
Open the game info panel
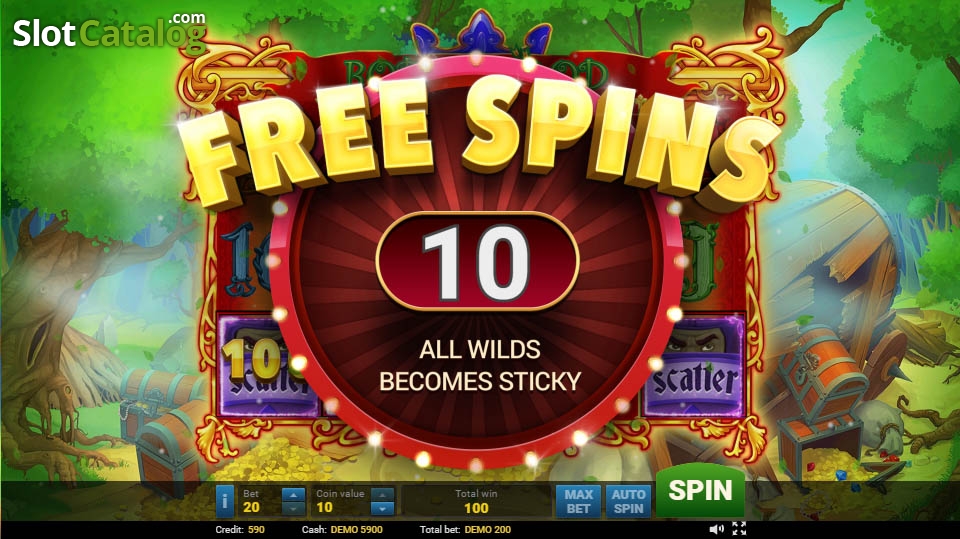point(224,501)
